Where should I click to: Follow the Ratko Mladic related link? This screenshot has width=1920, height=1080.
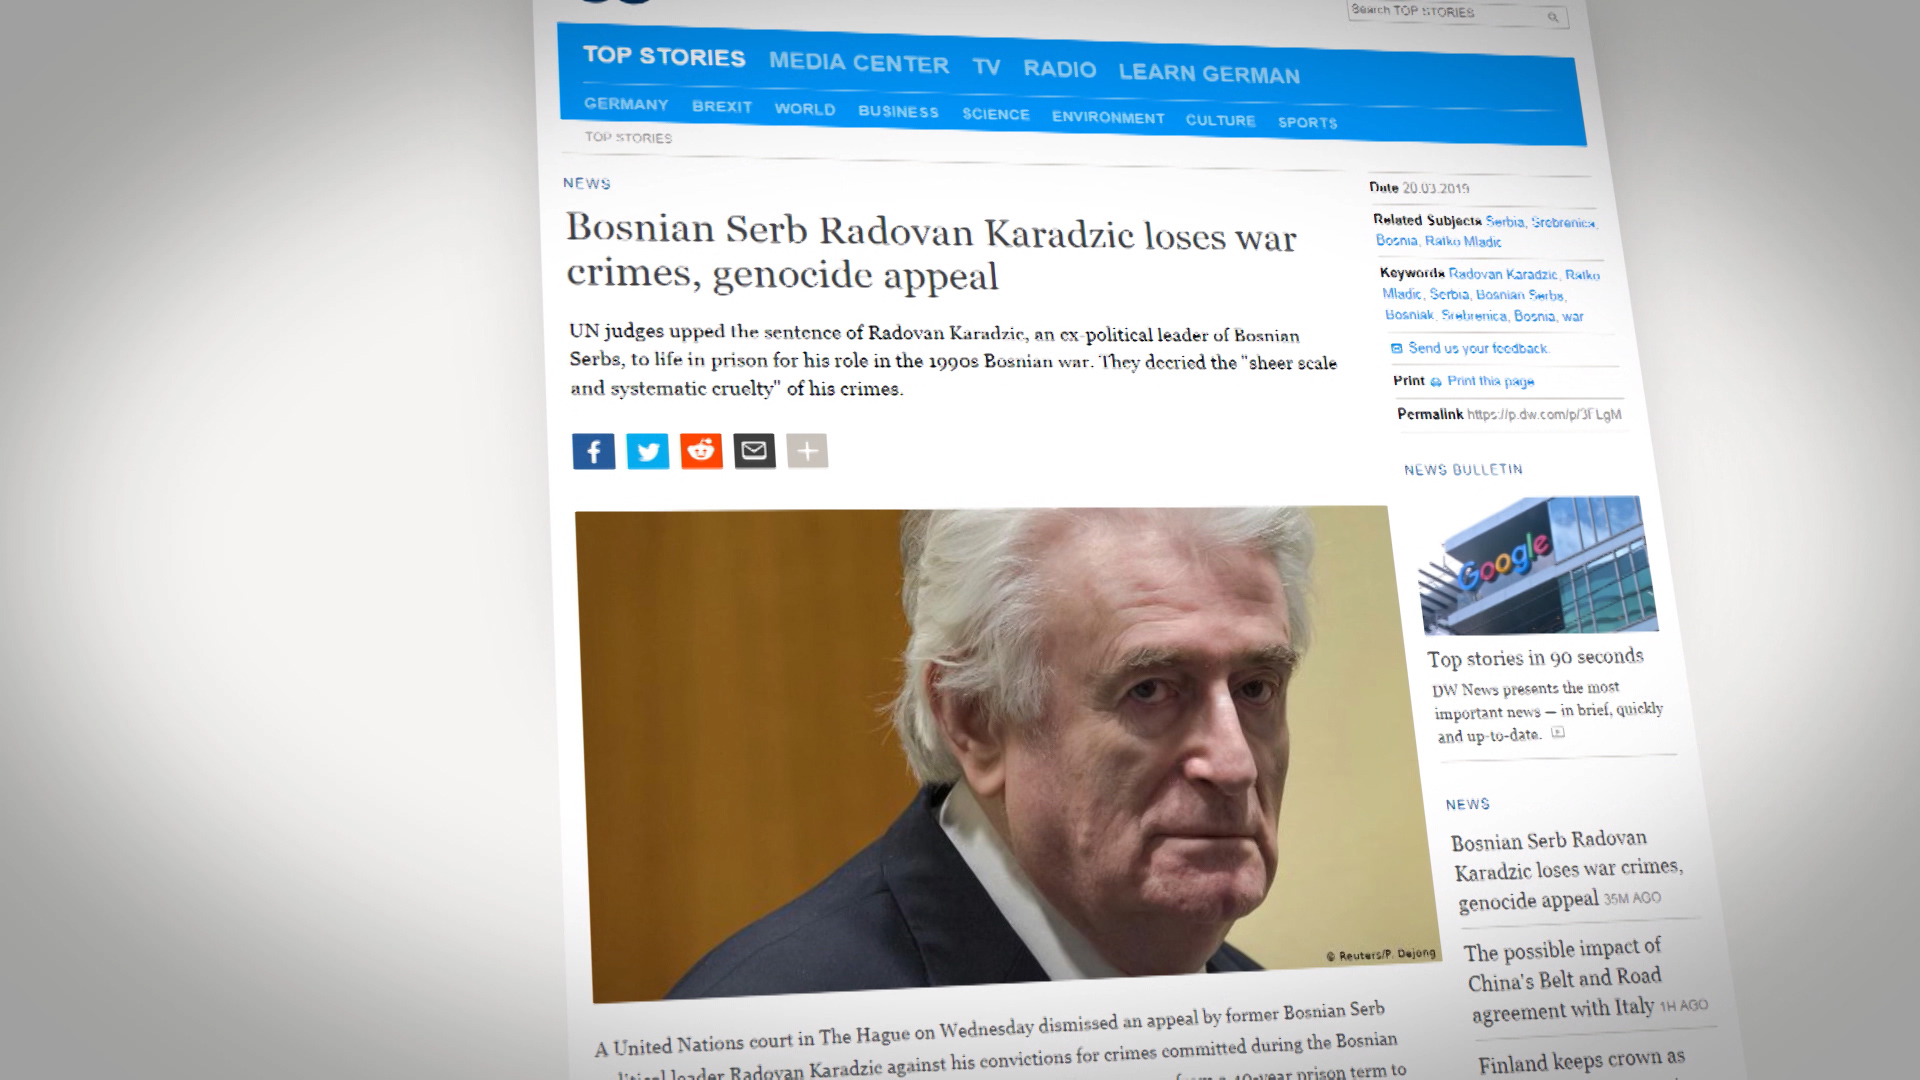(x=1463, y=241)
